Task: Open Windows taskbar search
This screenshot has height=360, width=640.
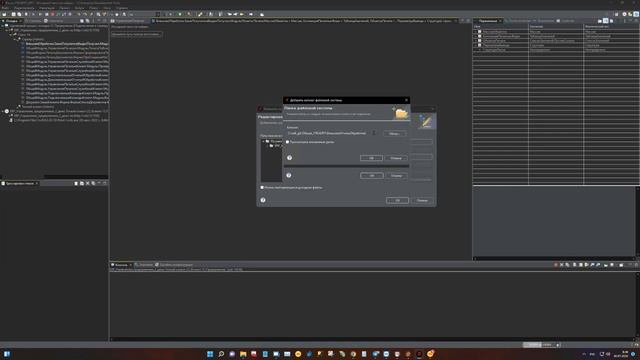Action: (221, 354)
